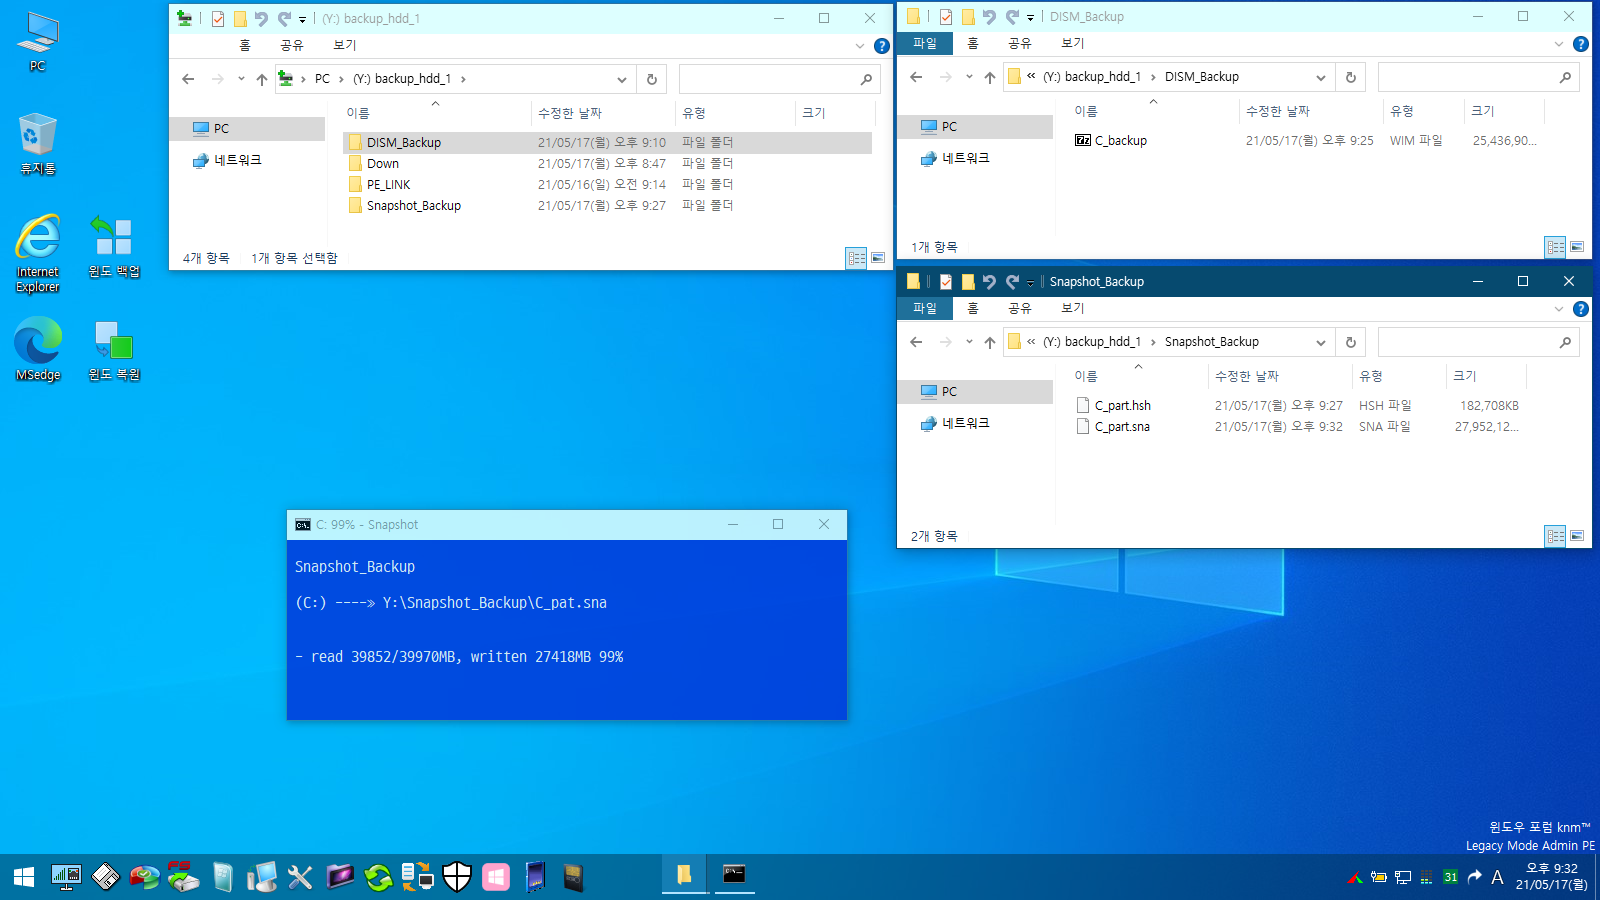Open the pink Windows logo taskbar icon
The image size is (1600, 900).
point(496,877)
